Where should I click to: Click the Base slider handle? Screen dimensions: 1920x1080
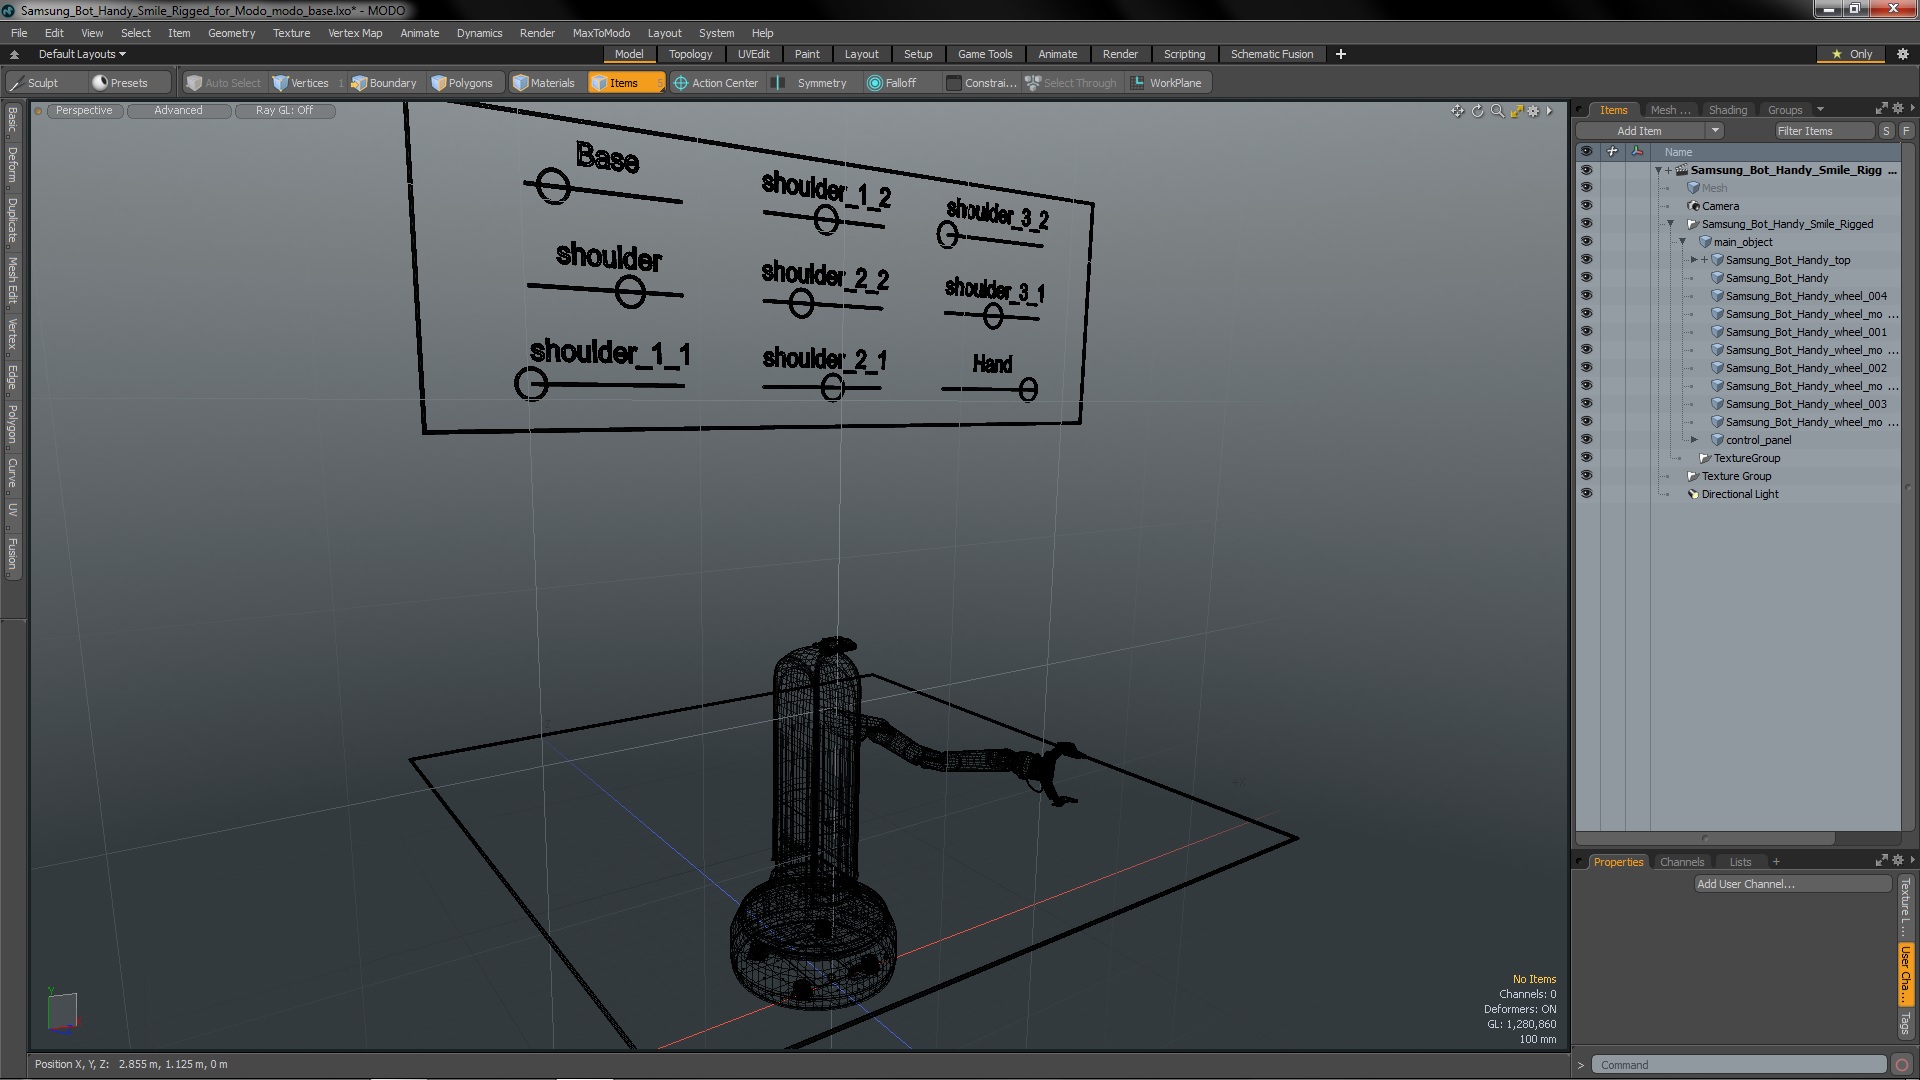[553, 185]
